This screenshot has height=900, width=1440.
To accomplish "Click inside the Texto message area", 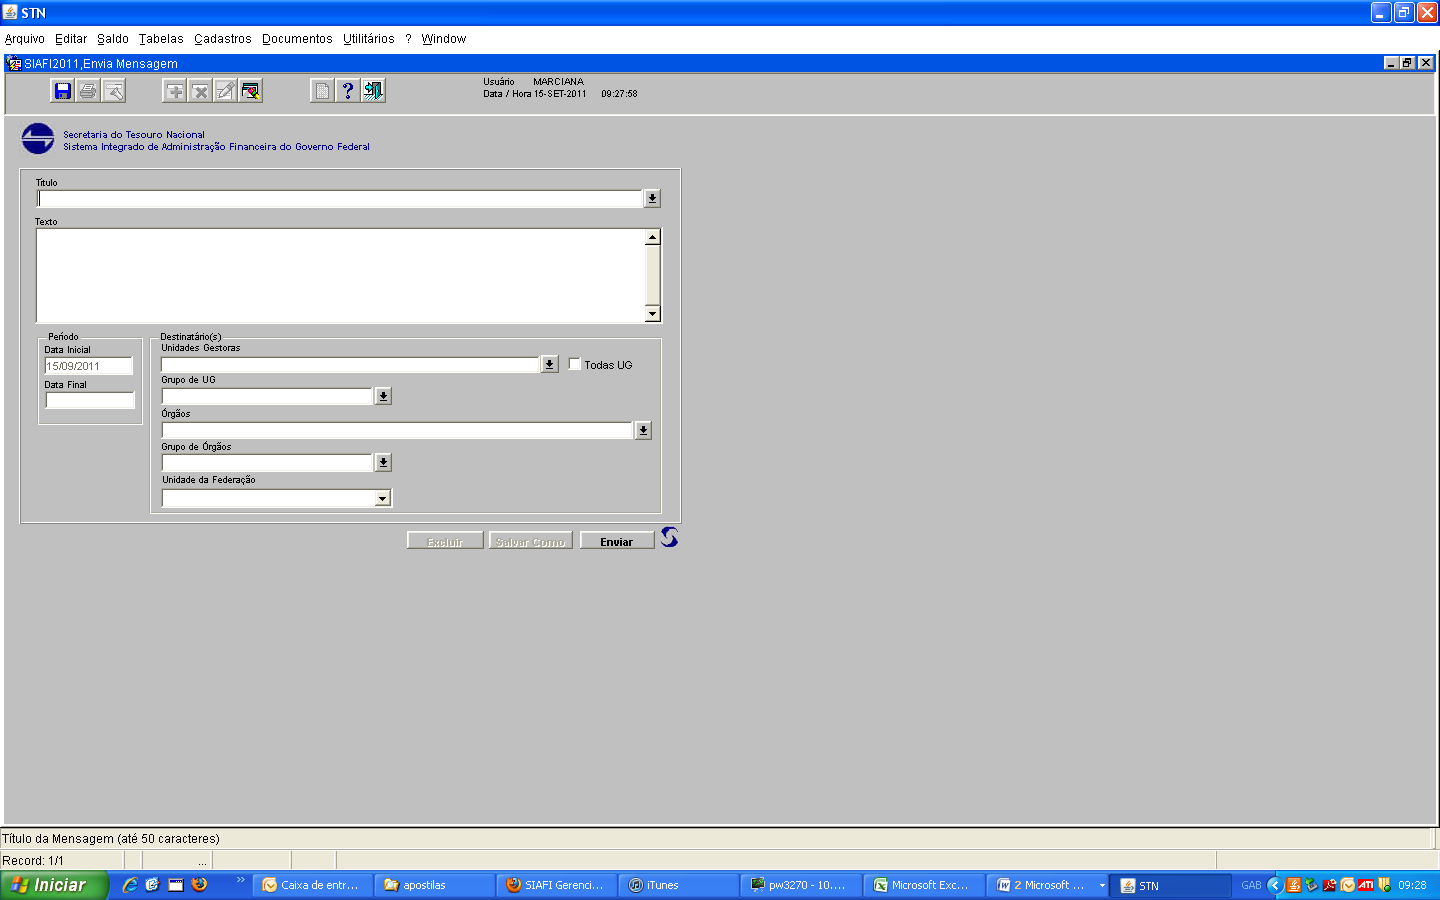I will 341,276.
